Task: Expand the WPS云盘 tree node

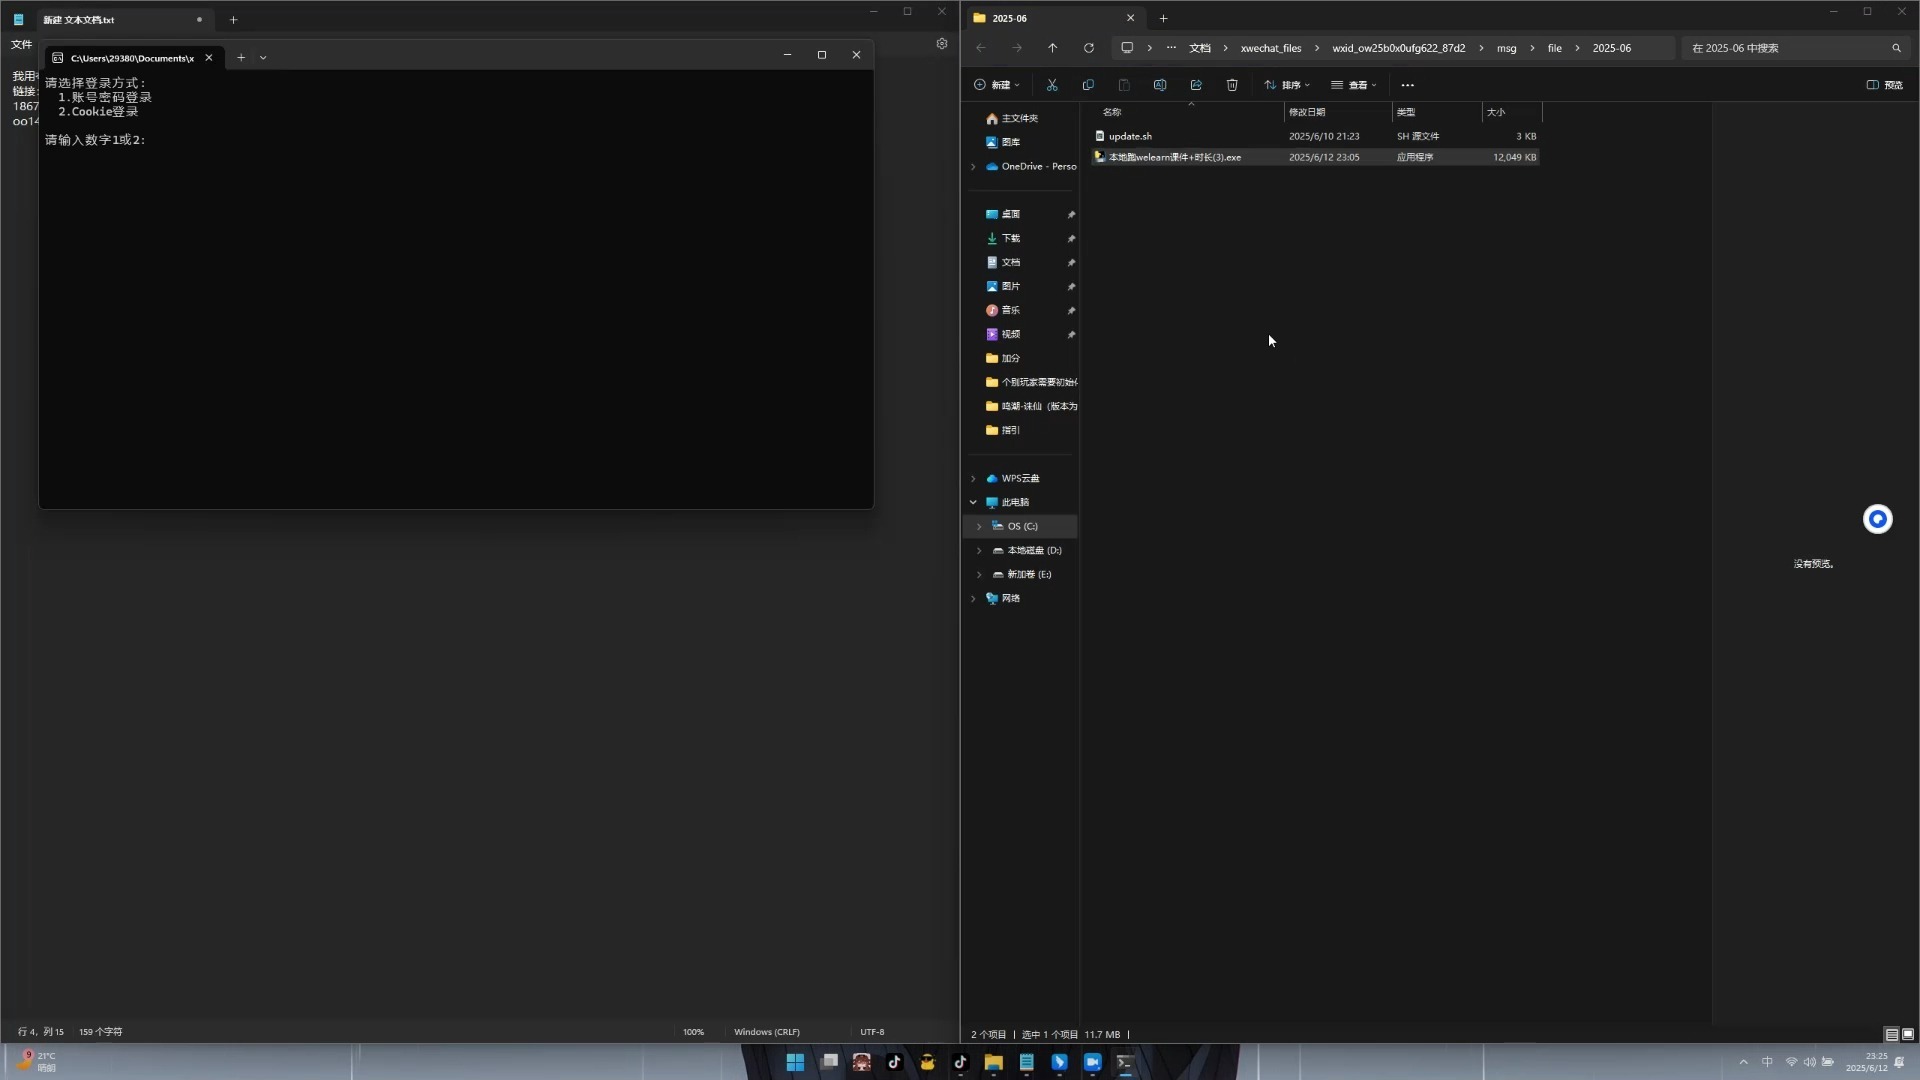Action: pyautogui.click(x=973, y=479)
